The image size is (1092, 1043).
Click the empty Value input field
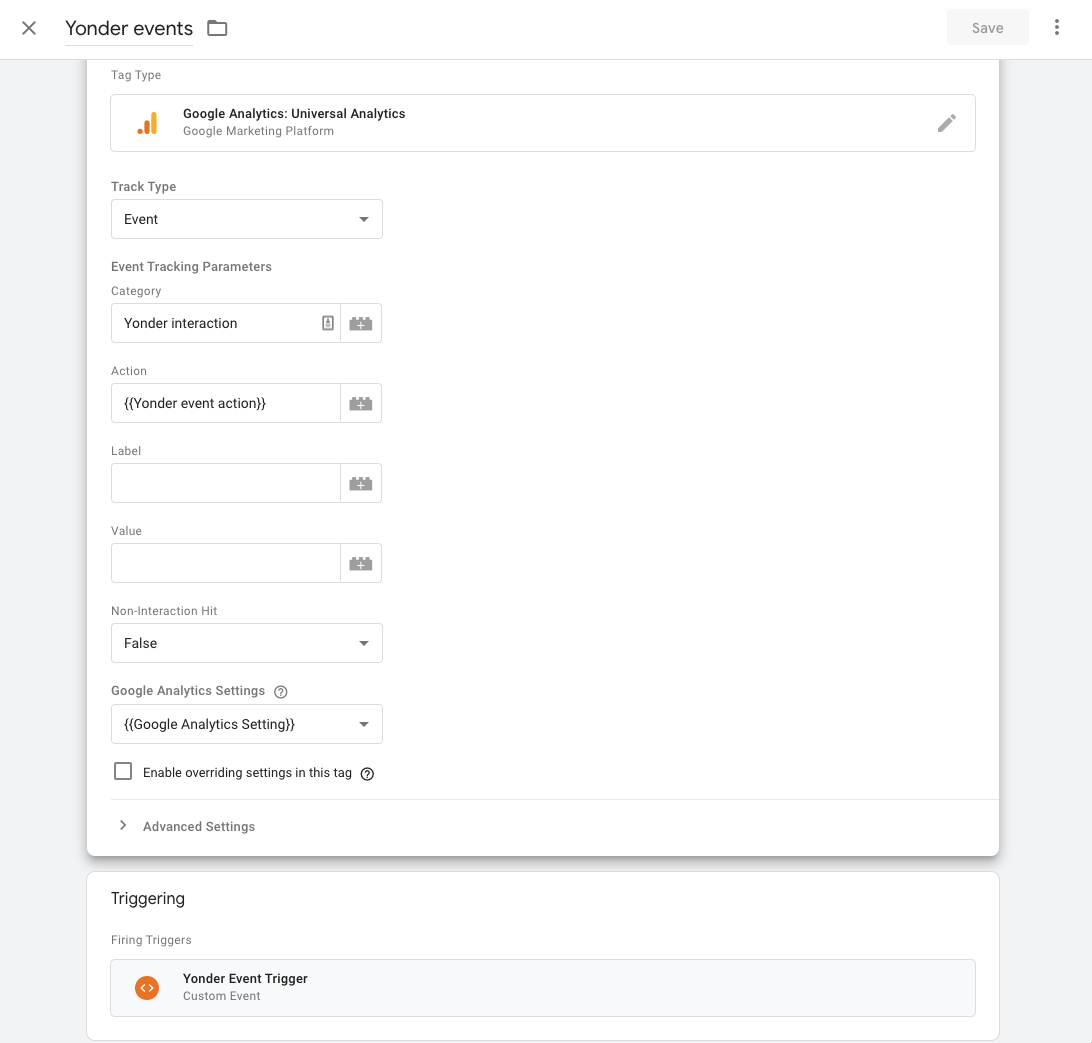[226, 563]
